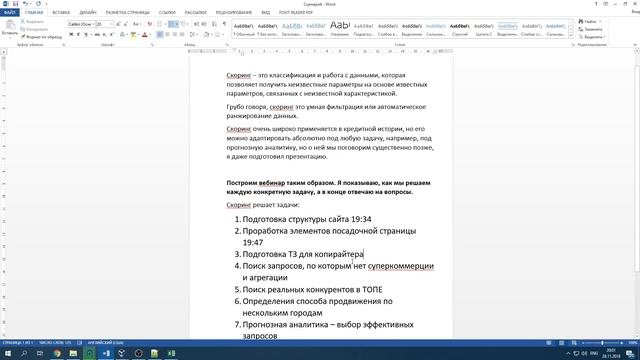Click the Redo icon in title bar
640x360 pixels.
(38, 4)
